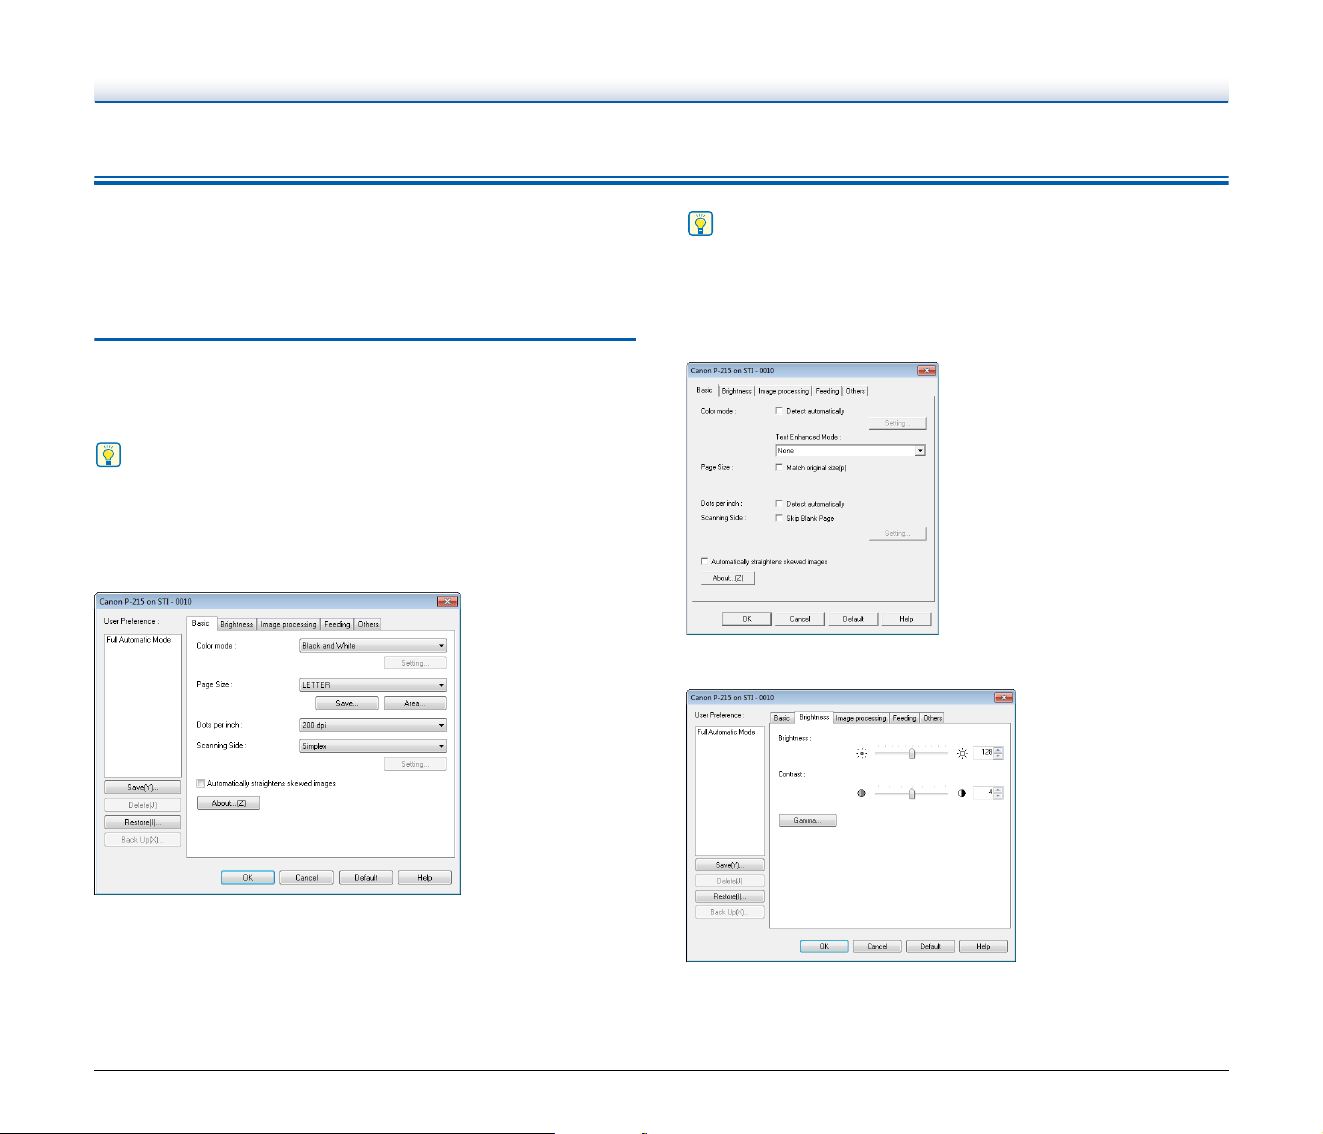Screen dimensions: 1323x1134
Task: Click the Area... button
Action: (415, 703)
